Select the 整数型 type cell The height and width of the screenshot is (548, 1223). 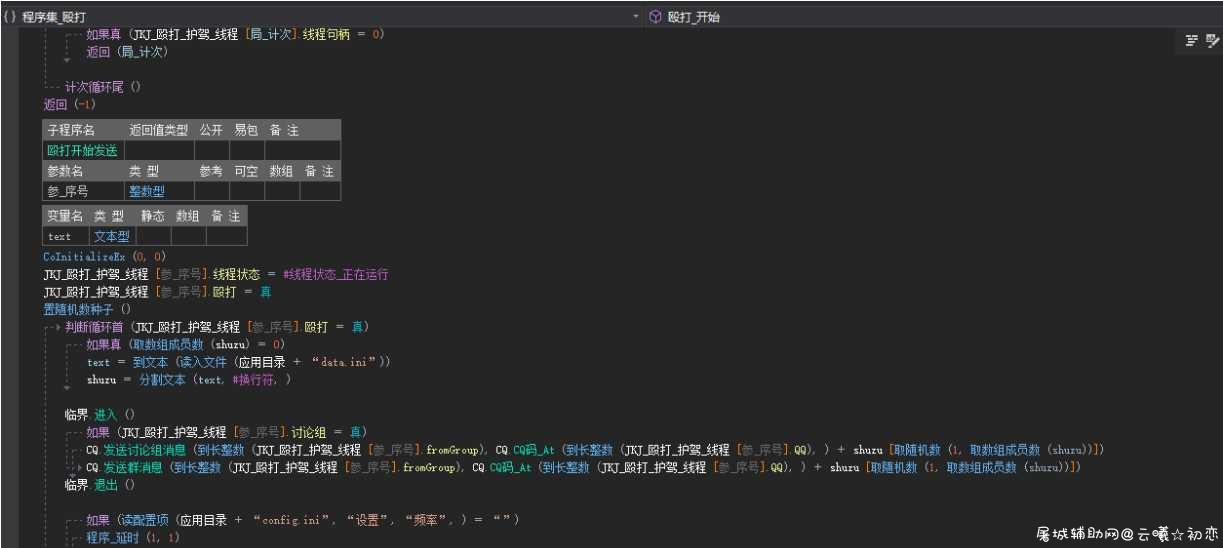pos(146,191)
